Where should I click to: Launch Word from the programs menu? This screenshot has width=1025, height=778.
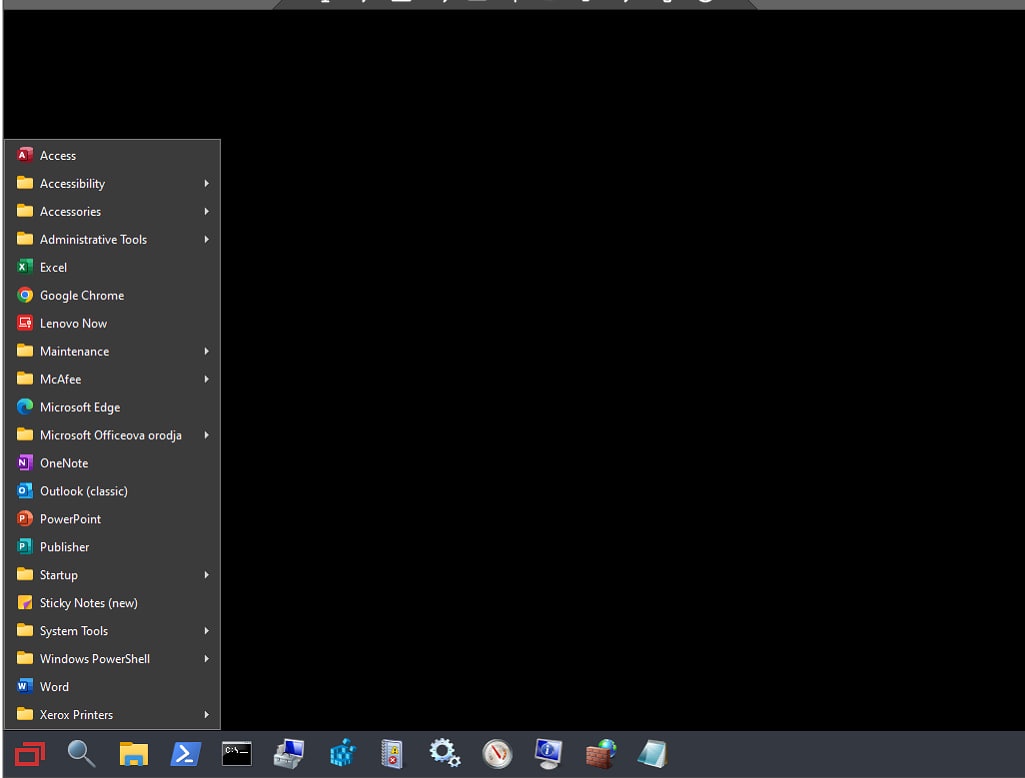click(x=112, y=686)
